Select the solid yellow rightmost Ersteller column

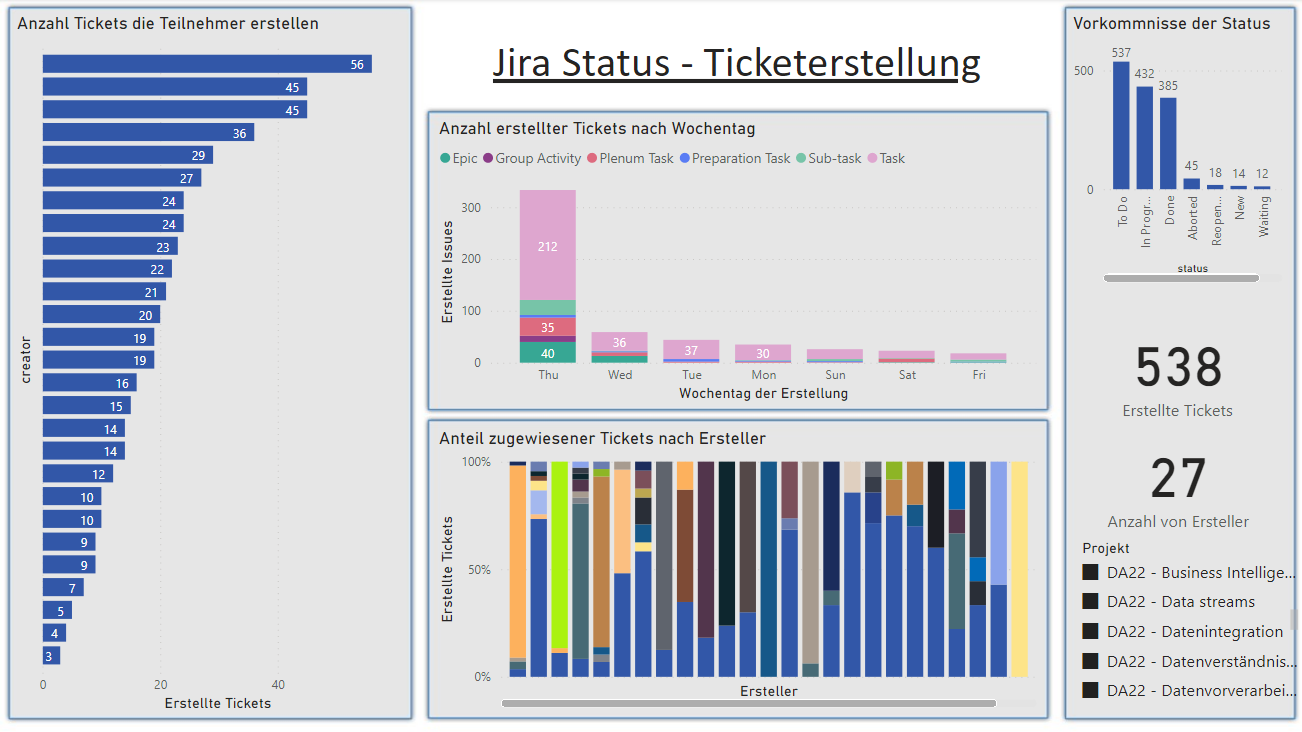pyautogui.click(x=1019, y=569)
